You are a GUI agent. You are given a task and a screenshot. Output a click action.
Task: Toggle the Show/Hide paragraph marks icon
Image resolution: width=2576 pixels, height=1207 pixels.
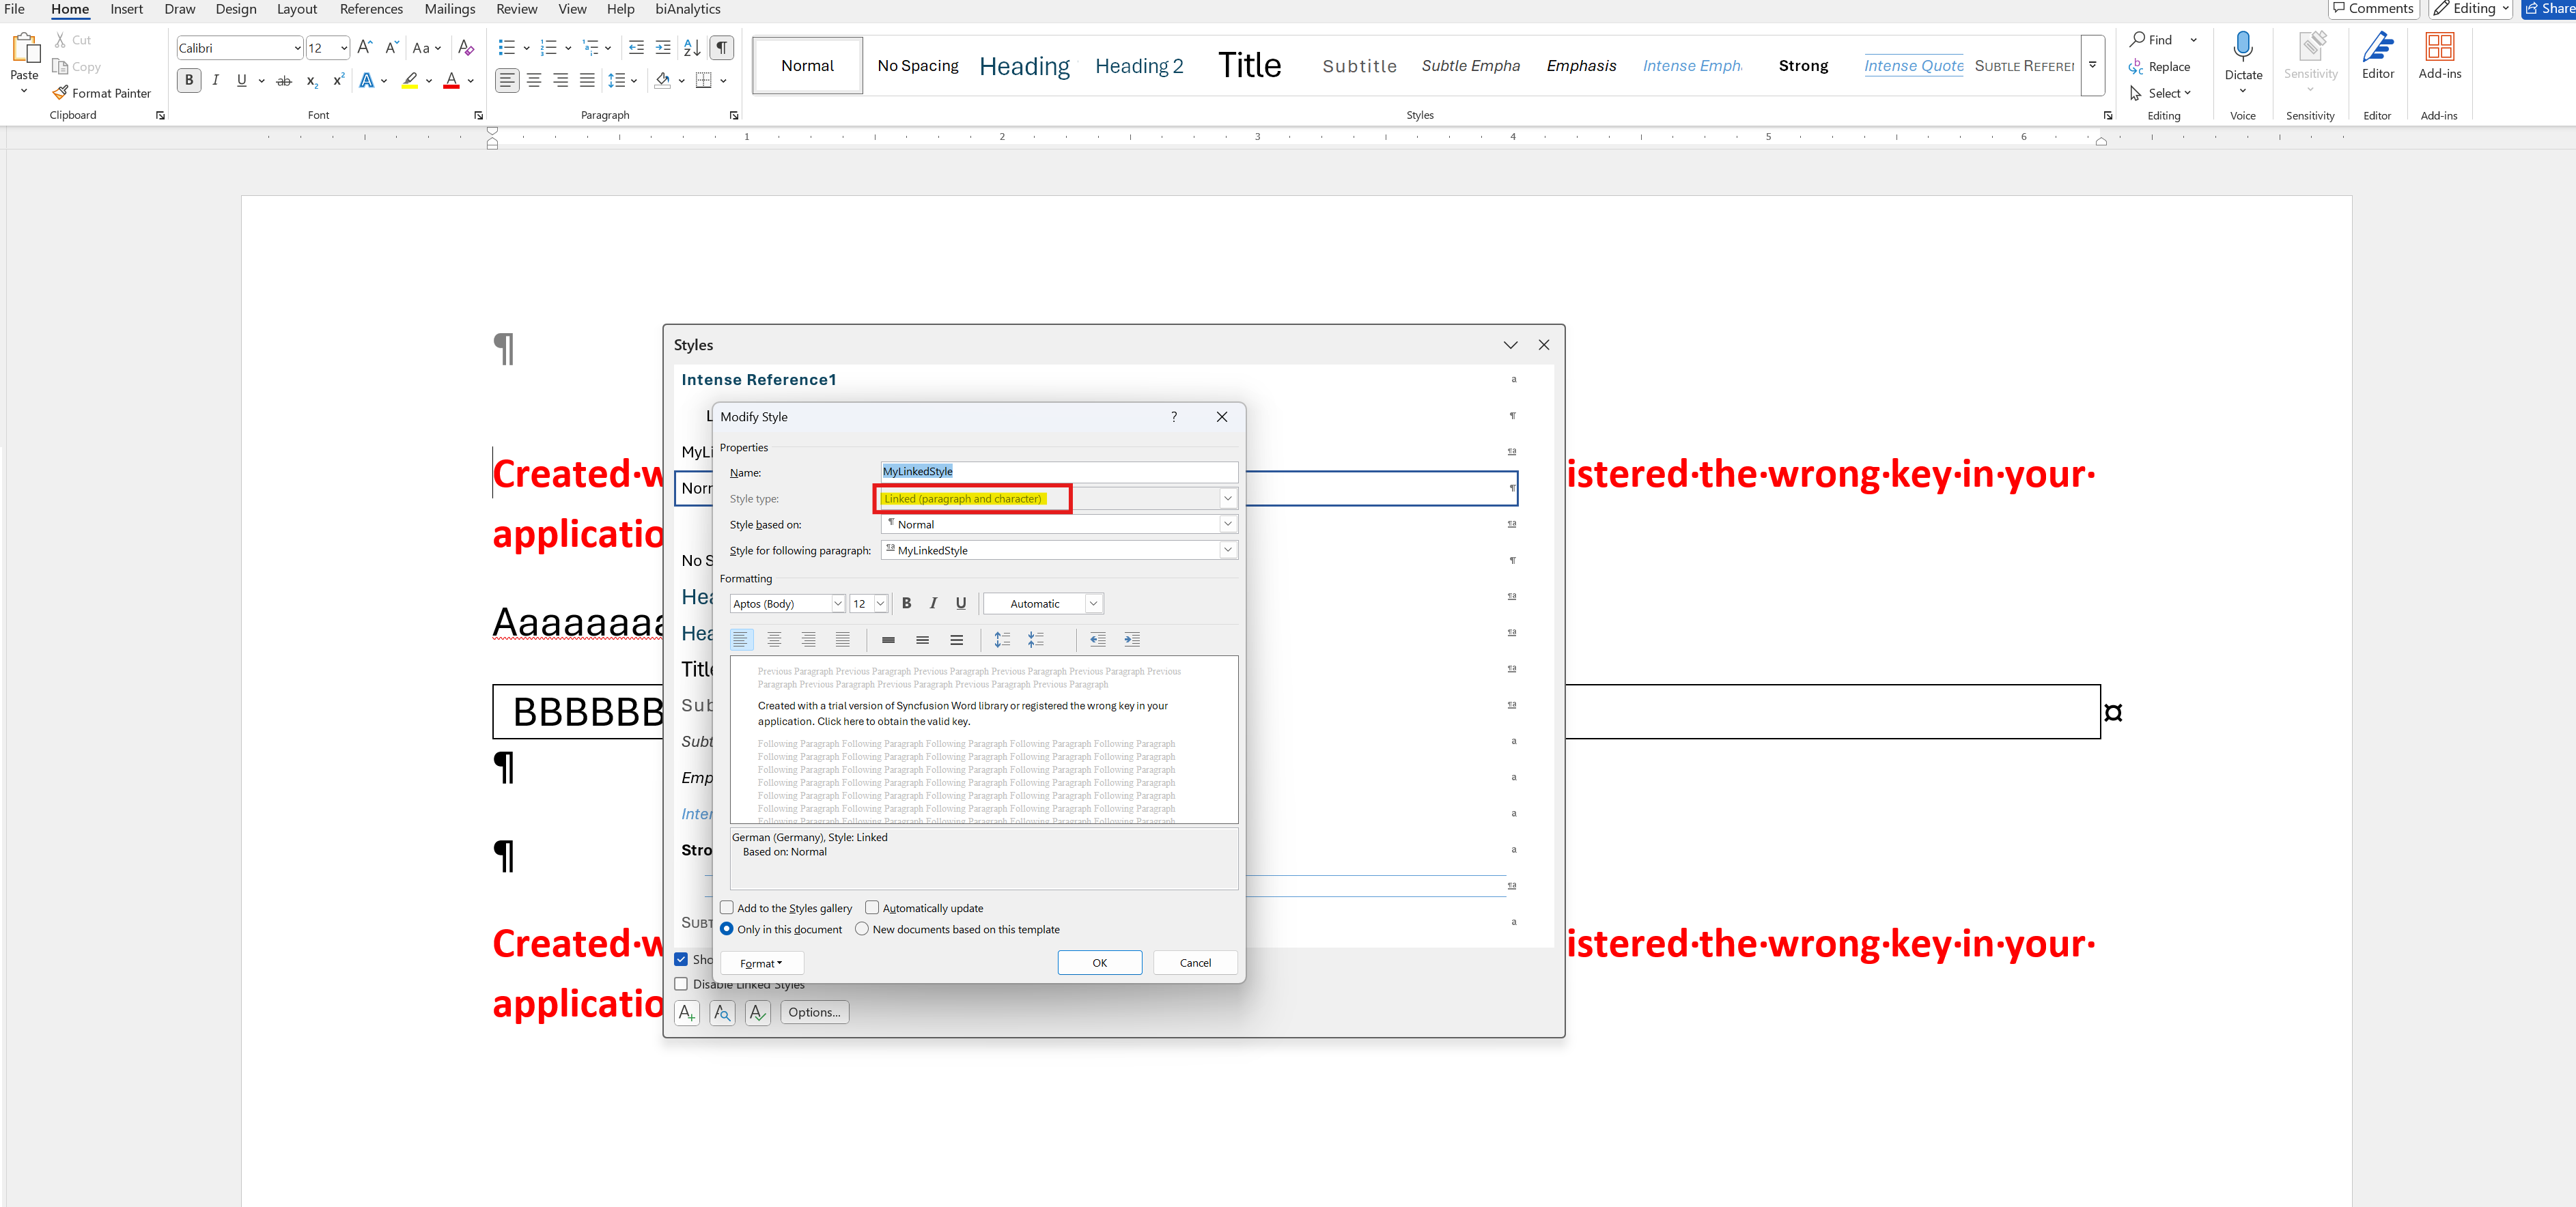click(x=721, y=48)
